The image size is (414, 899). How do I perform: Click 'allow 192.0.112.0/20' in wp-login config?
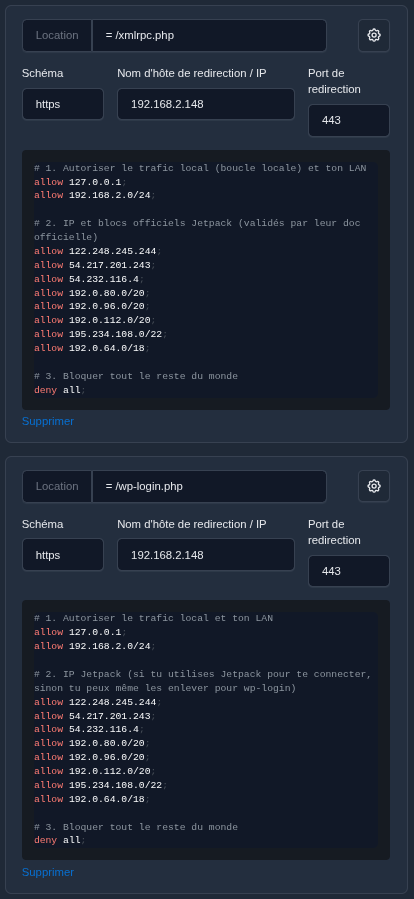95,771
